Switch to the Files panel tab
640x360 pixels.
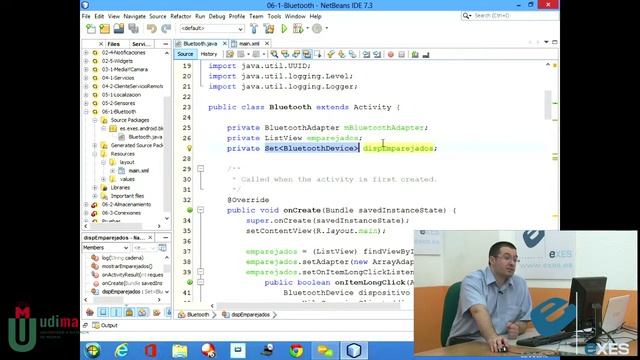113,44
